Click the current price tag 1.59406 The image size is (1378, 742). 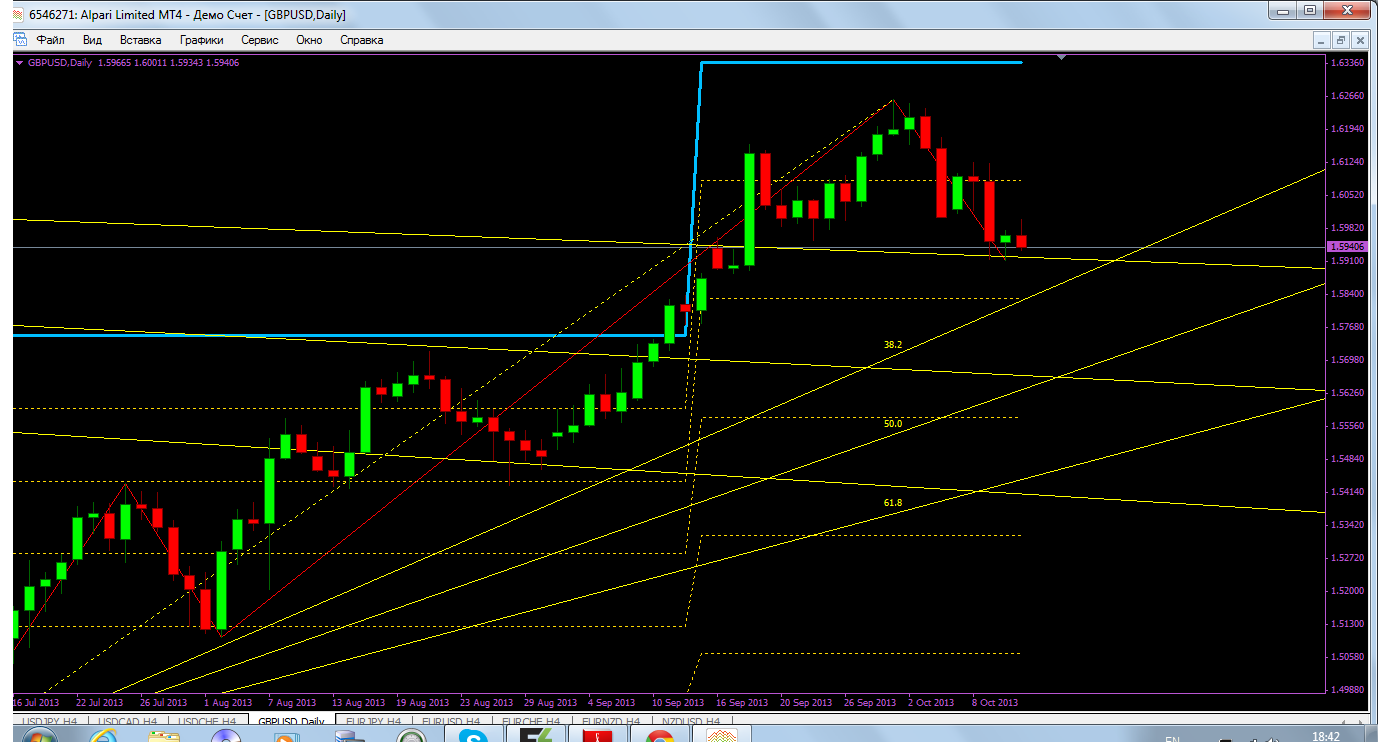pos(1346,246)
